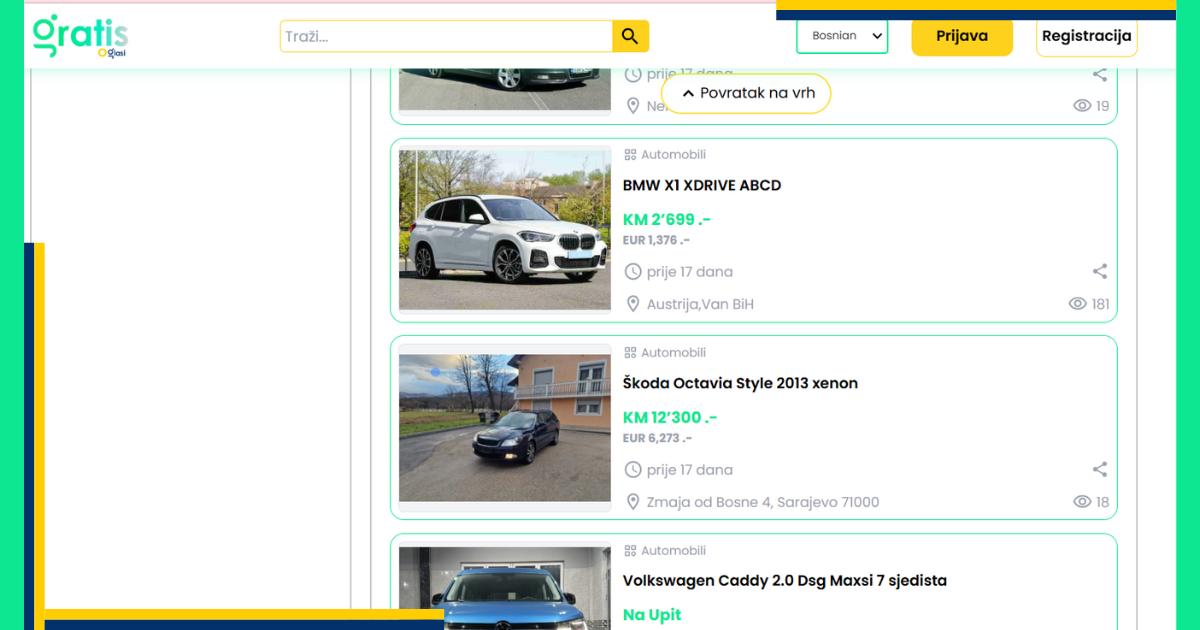Click views eye icon on BMW listing

click(1078, 304)
